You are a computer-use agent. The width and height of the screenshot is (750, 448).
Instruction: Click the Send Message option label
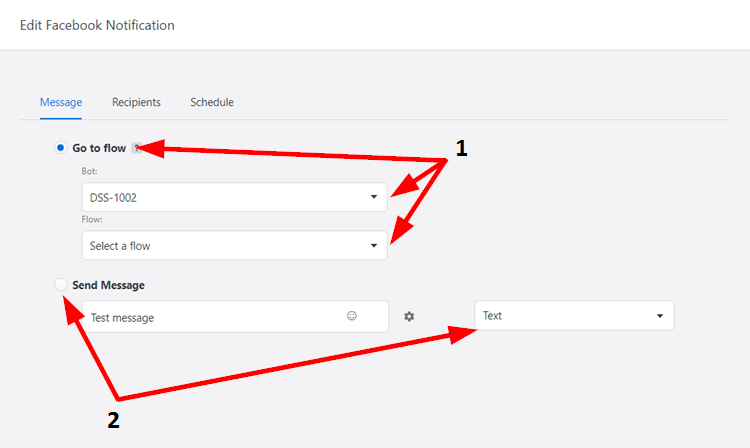tap(109, 285)
